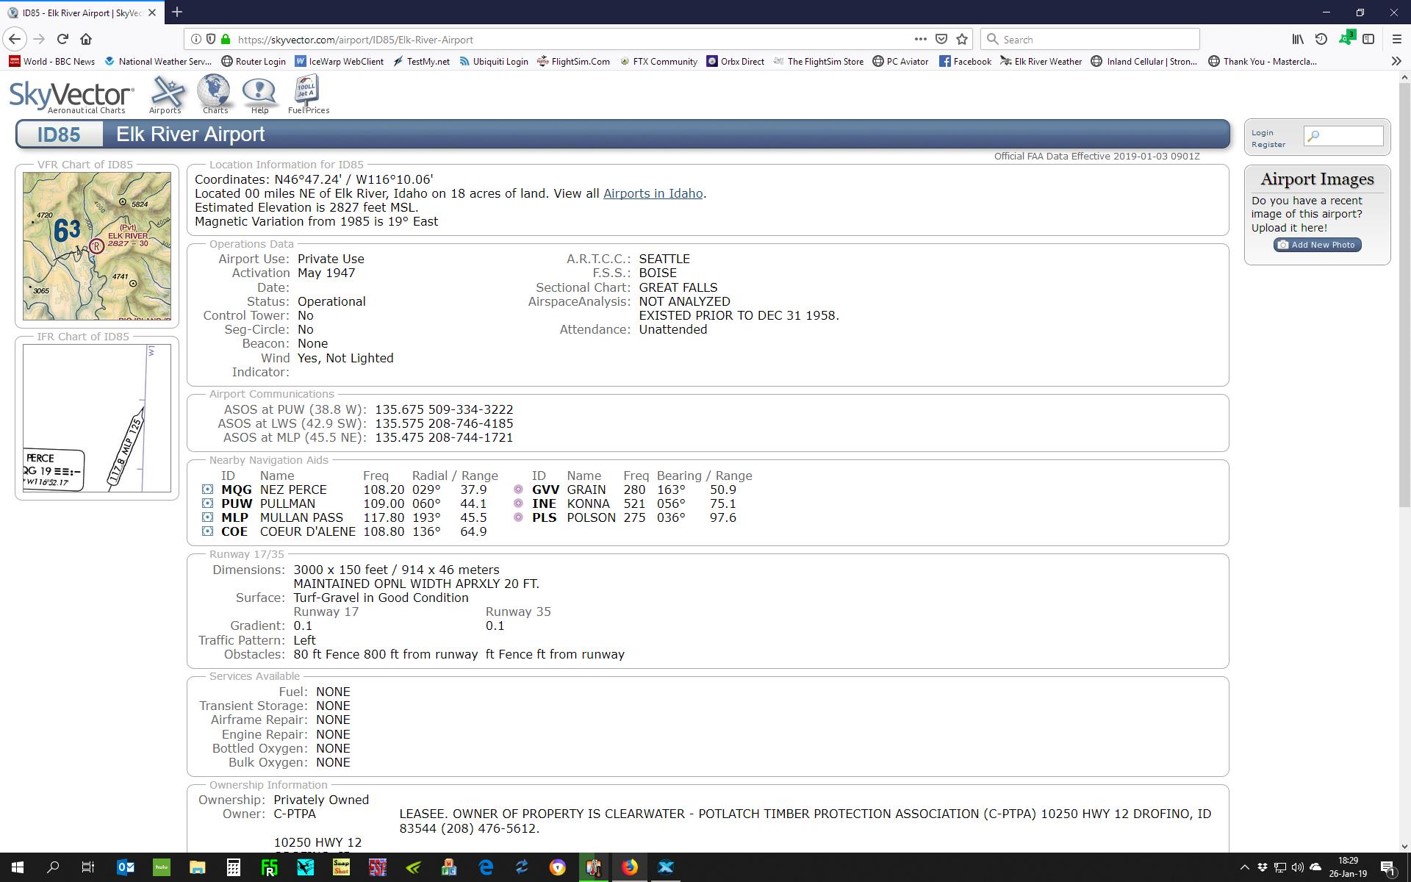Viewport: 1411px width, 882px height.
Task: Go to browser home page
Action: tap(86, 39)
